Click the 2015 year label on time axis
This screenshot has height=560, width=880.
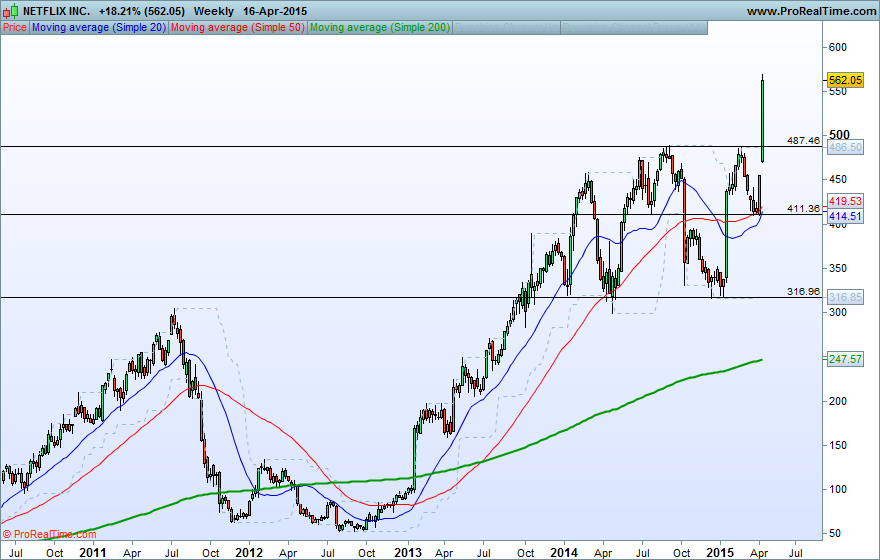pyautogui.click(x=720, y=552)
